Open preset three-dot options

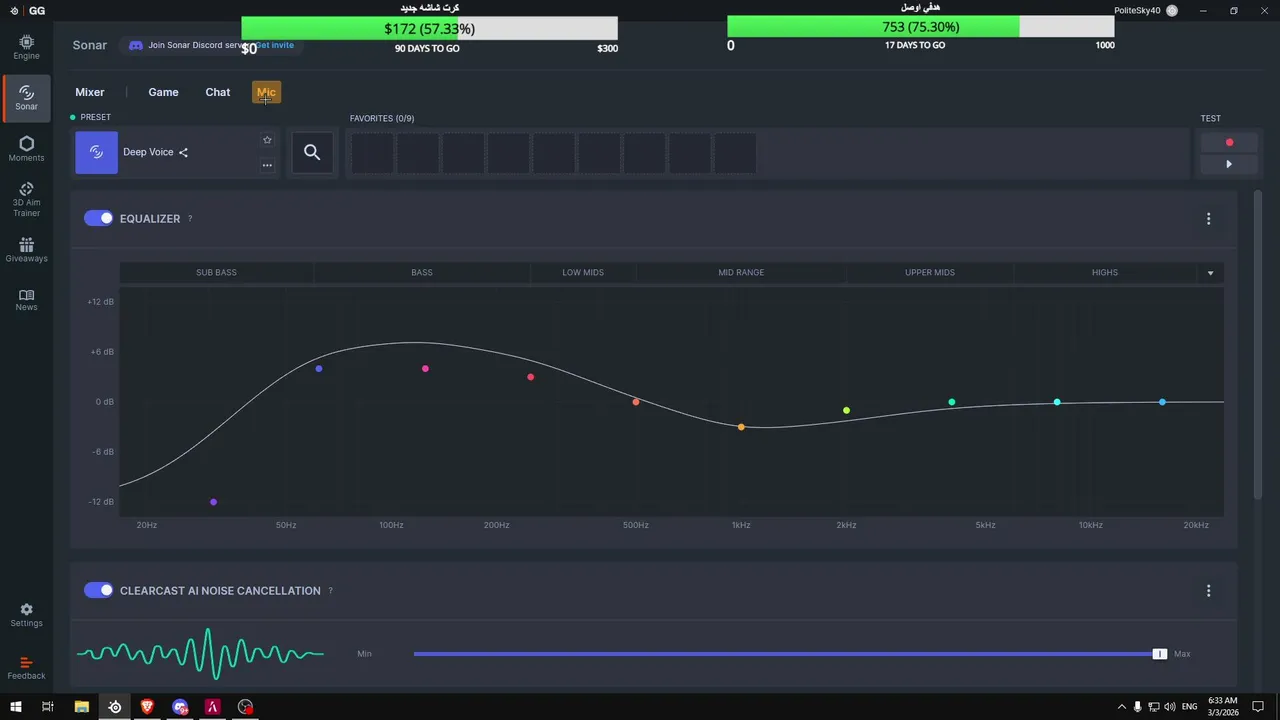[x=267, y=165]
